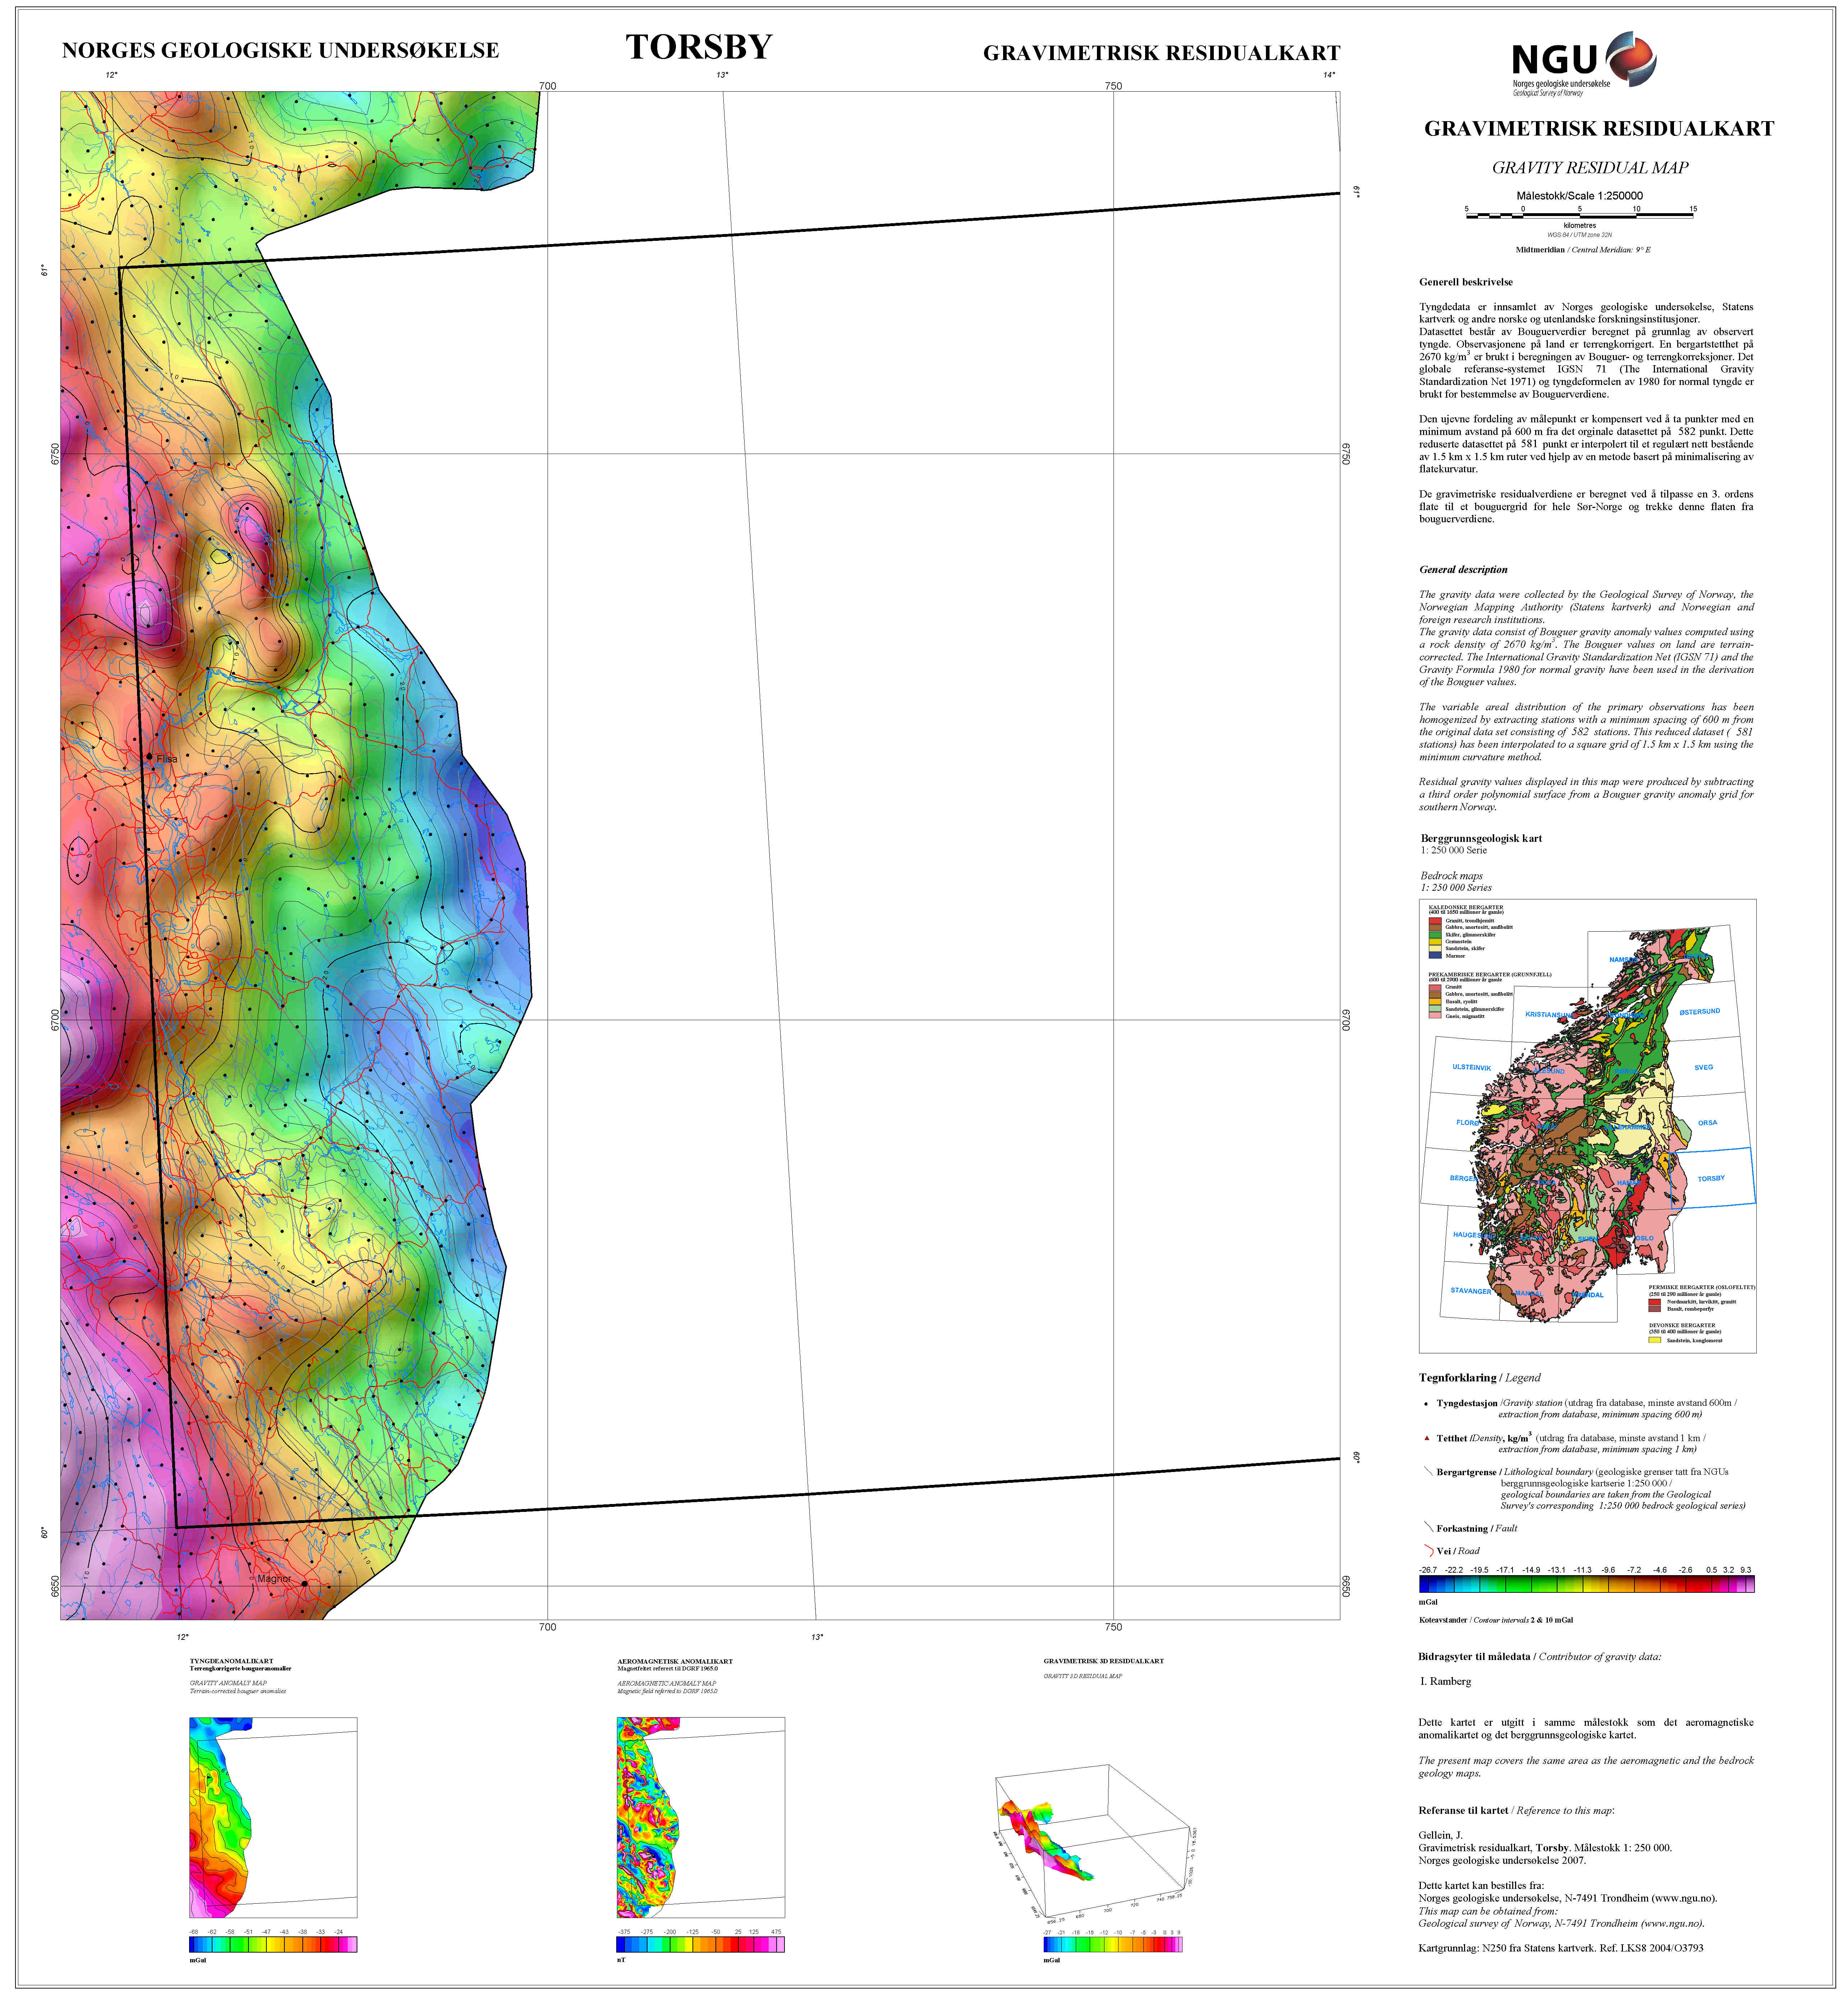This screenshot has width=1848, height=2004.
Task: Click the blue Marmor swatch
Action: (1435, 956)
